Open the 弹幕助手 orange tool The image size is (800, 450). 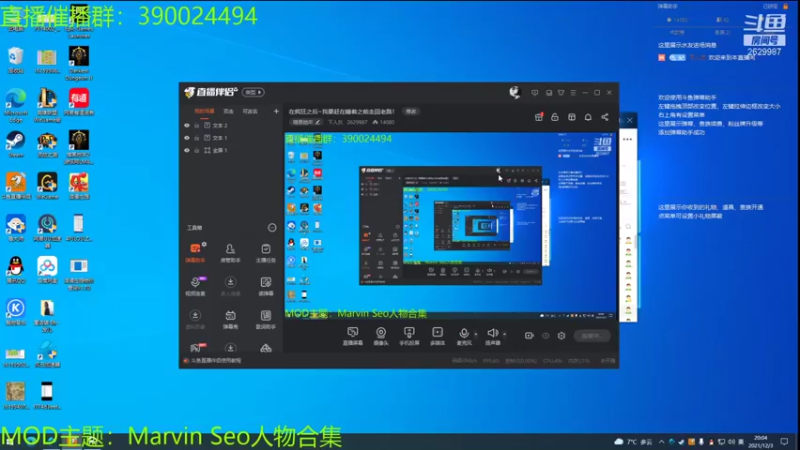(195, 253)
